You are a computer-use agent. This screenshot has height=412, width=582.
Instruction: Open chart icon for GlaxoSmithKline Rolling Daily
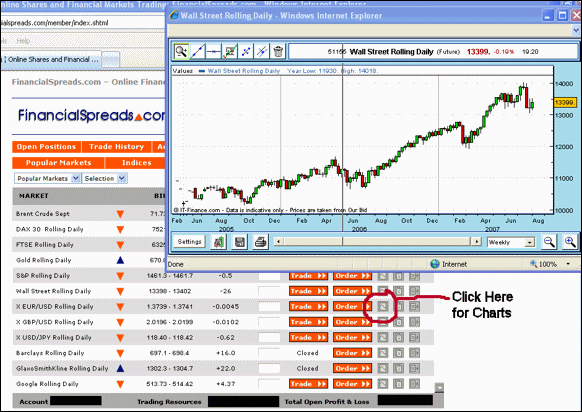tap(383, 368)
